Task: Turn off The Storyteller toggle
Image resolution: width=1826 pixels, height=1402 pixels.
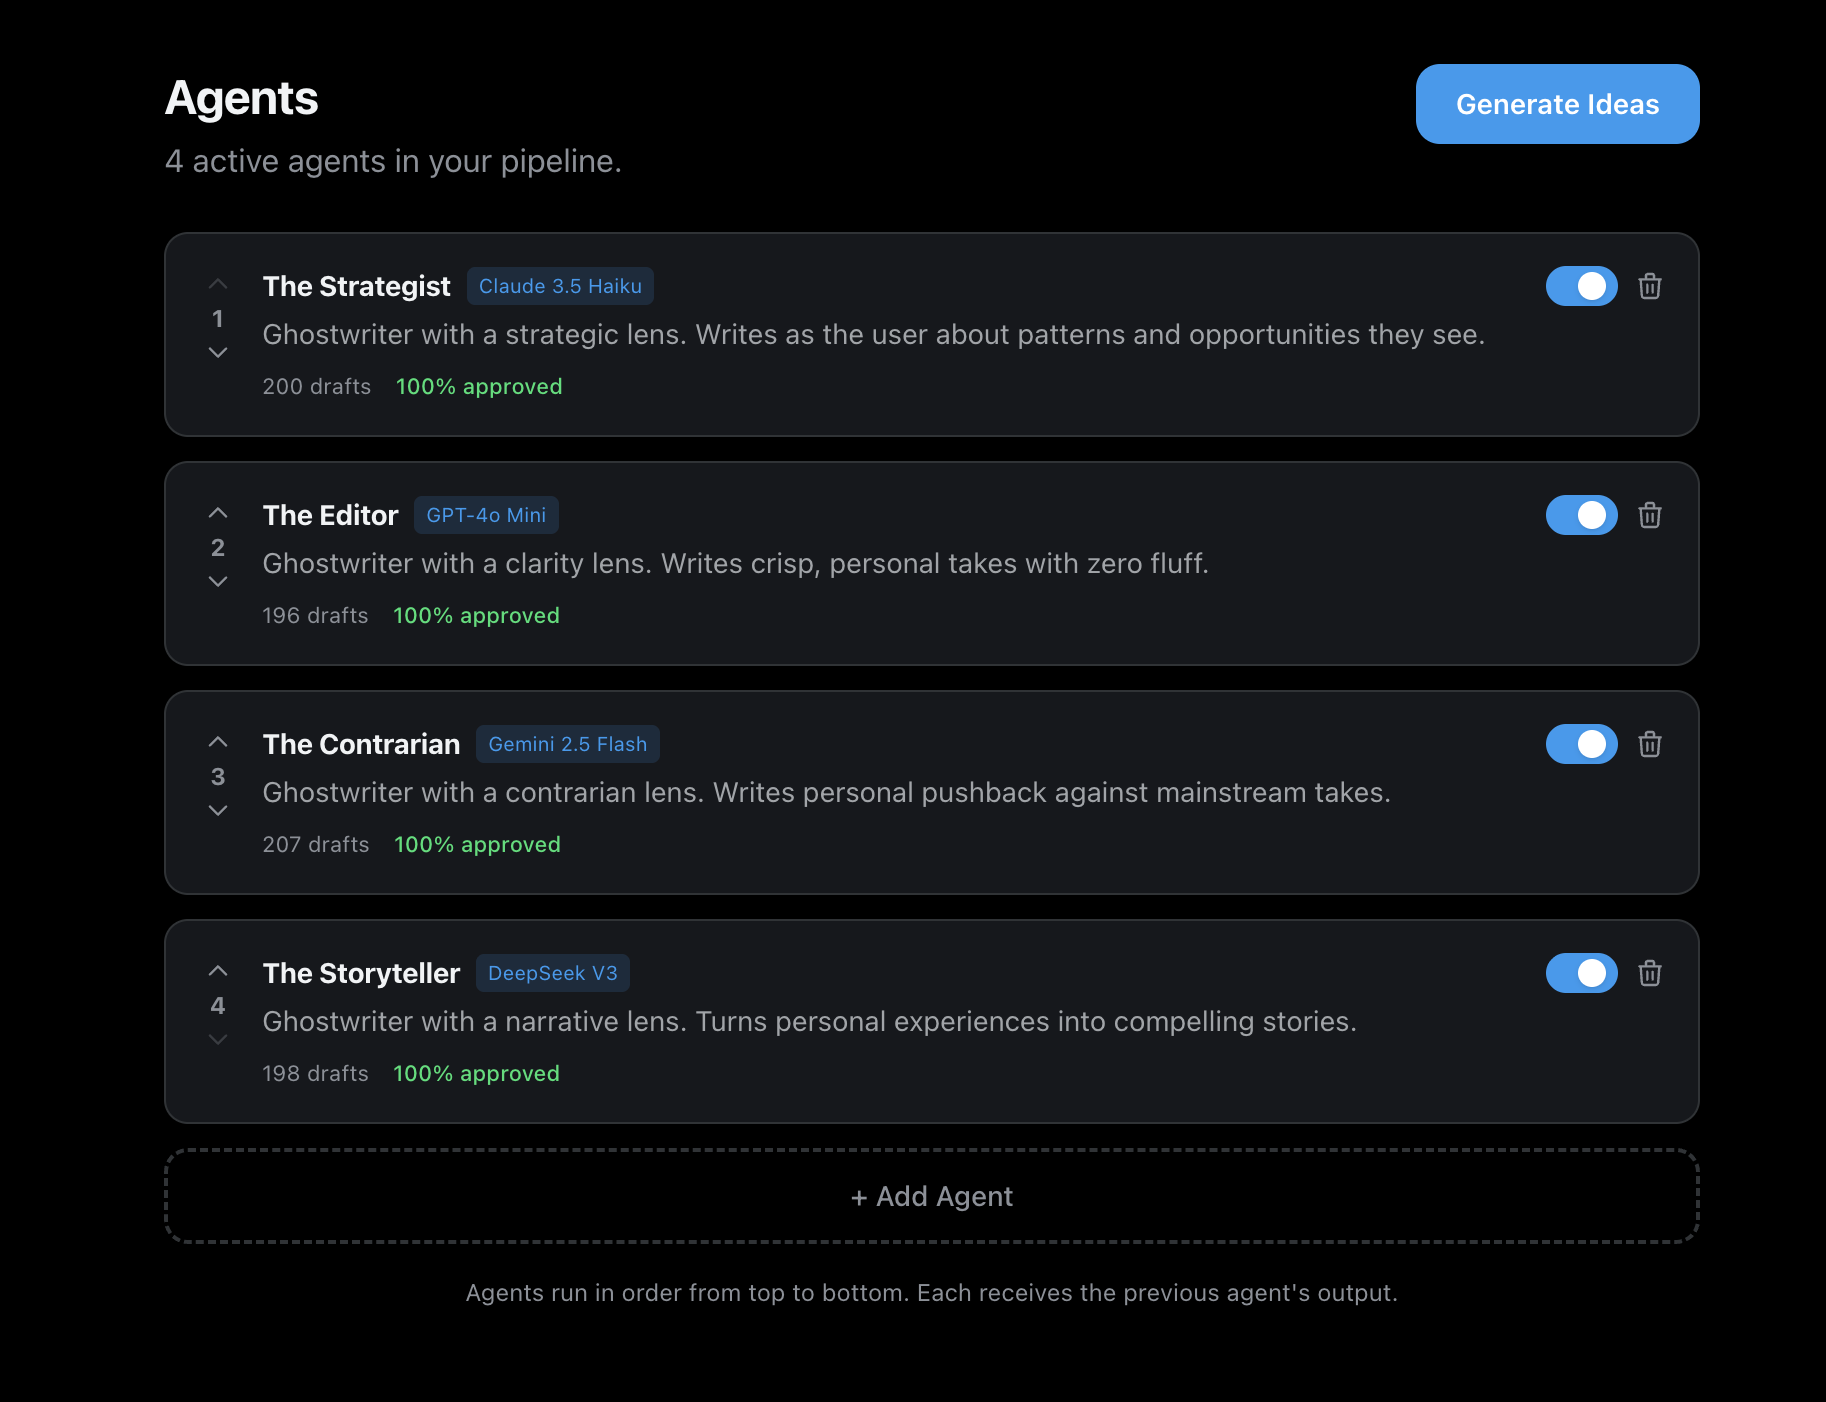Action: pos(1581,974)
